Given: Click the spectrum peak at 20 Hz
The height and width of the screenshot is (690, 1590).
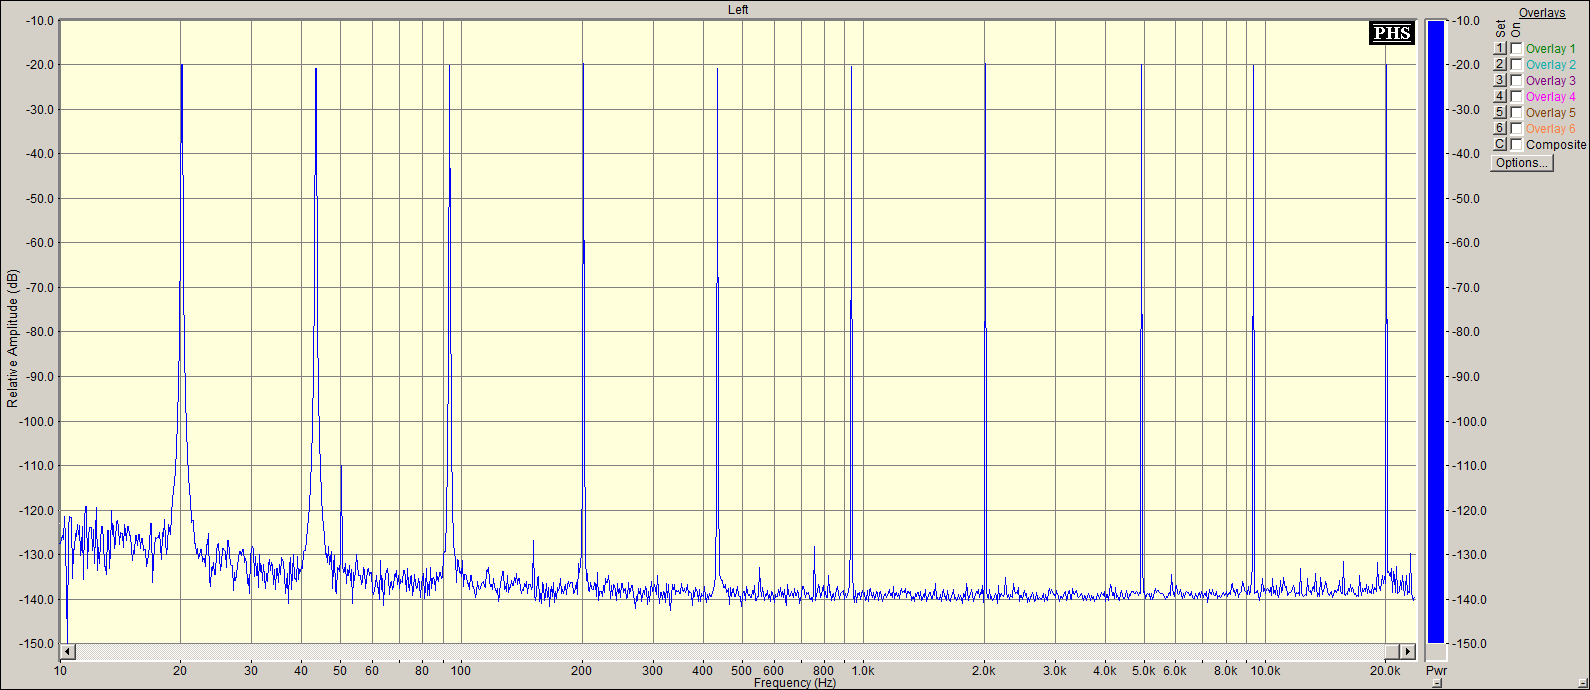Looking at the screenshot, I should tap(181, 66).
